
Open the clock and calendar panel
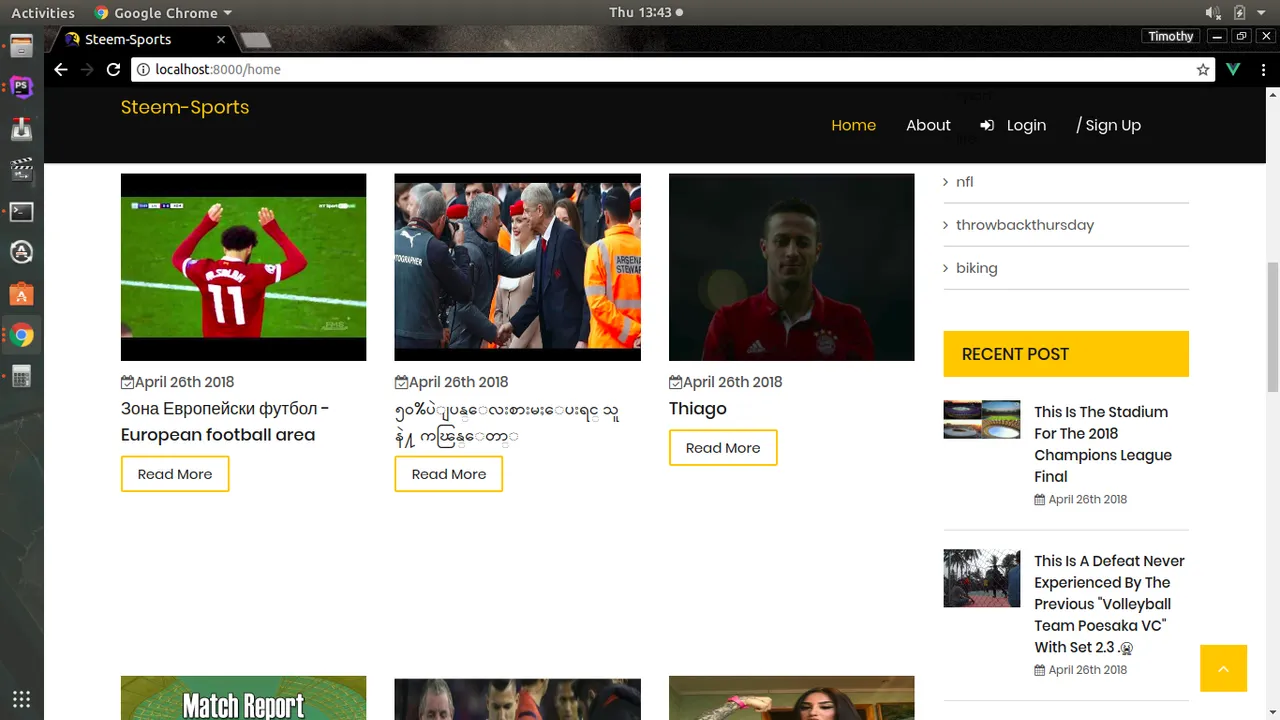coord(646,13)
